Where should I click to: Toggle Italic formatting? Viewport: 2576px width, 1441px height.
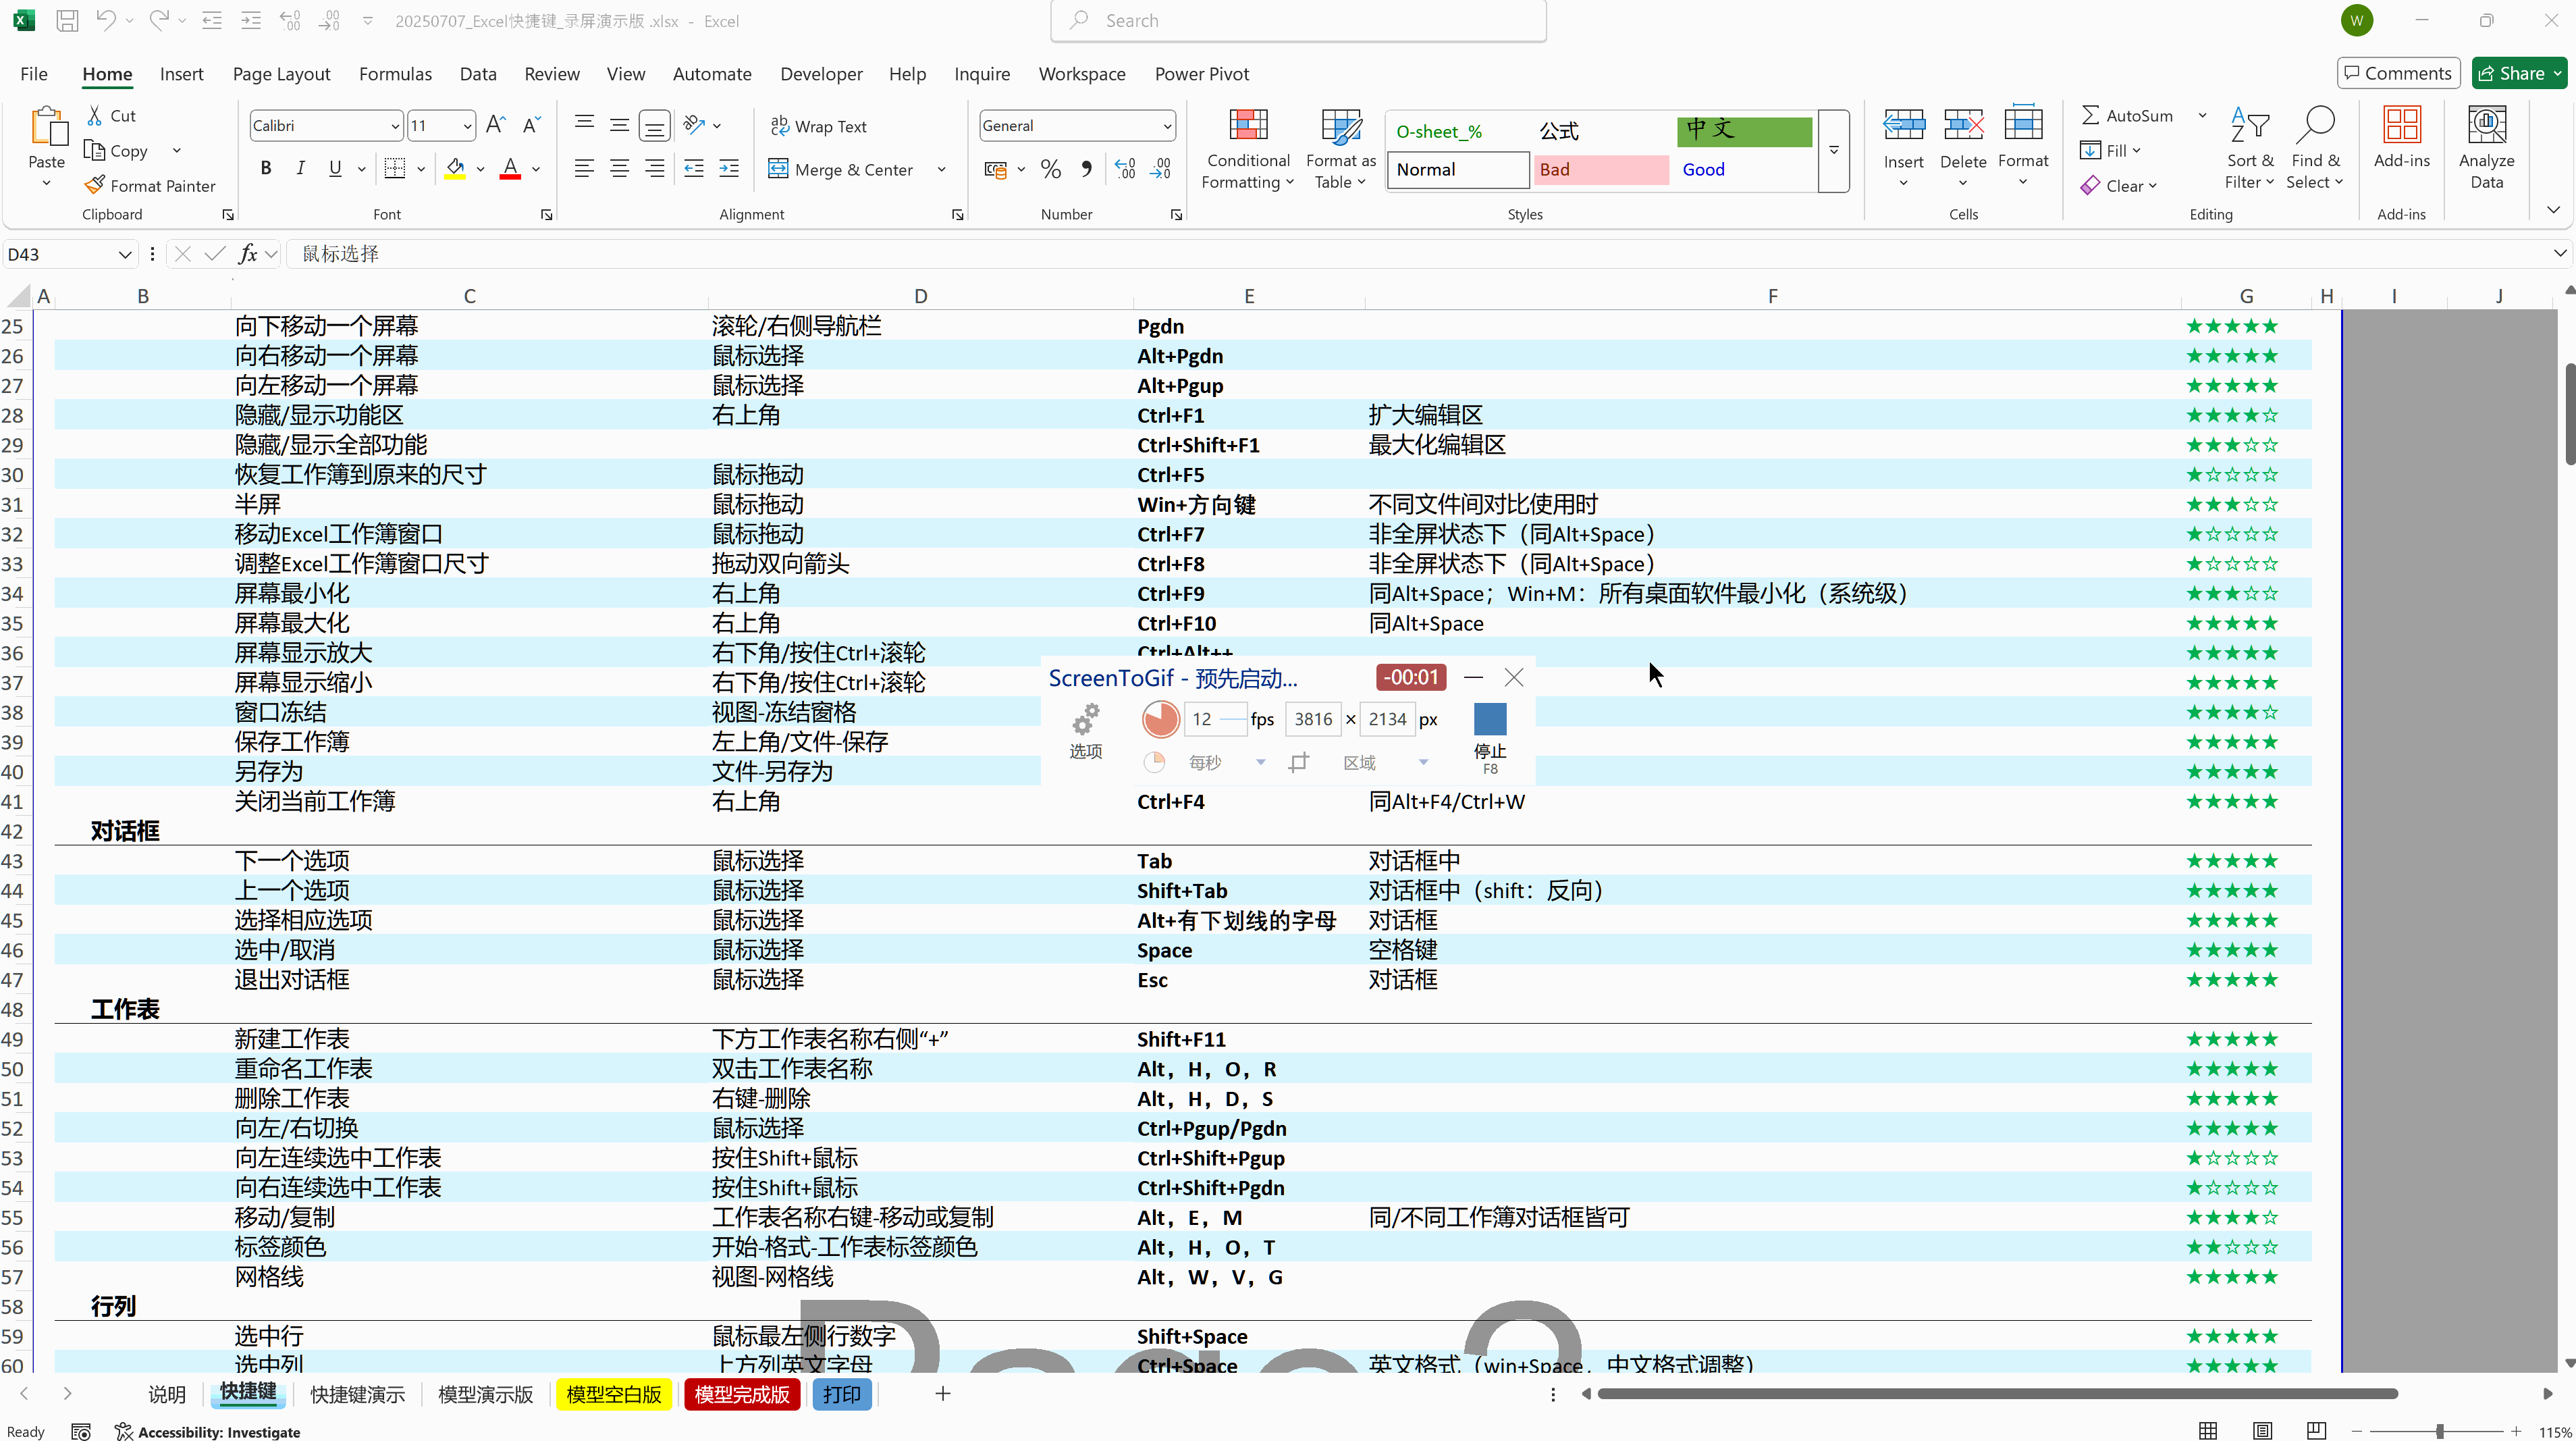pyautogui.click(x=300, y=168)
